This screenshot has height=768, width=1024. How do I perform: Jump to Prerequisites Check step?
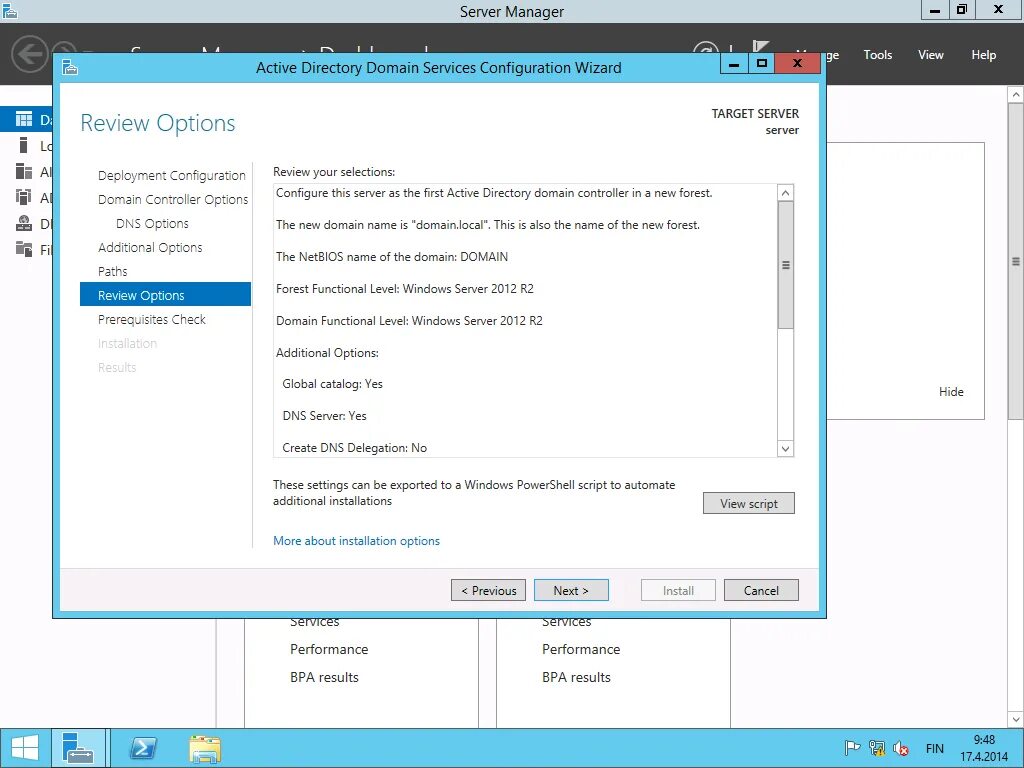click(x=152, y=319)
